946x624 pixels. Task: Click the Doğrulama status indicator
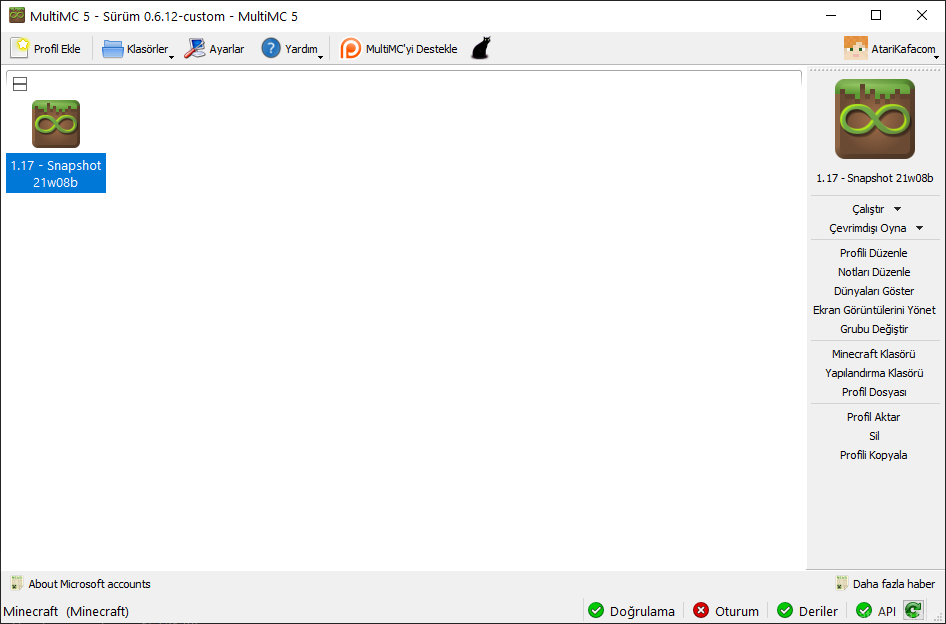click(631, 611)
